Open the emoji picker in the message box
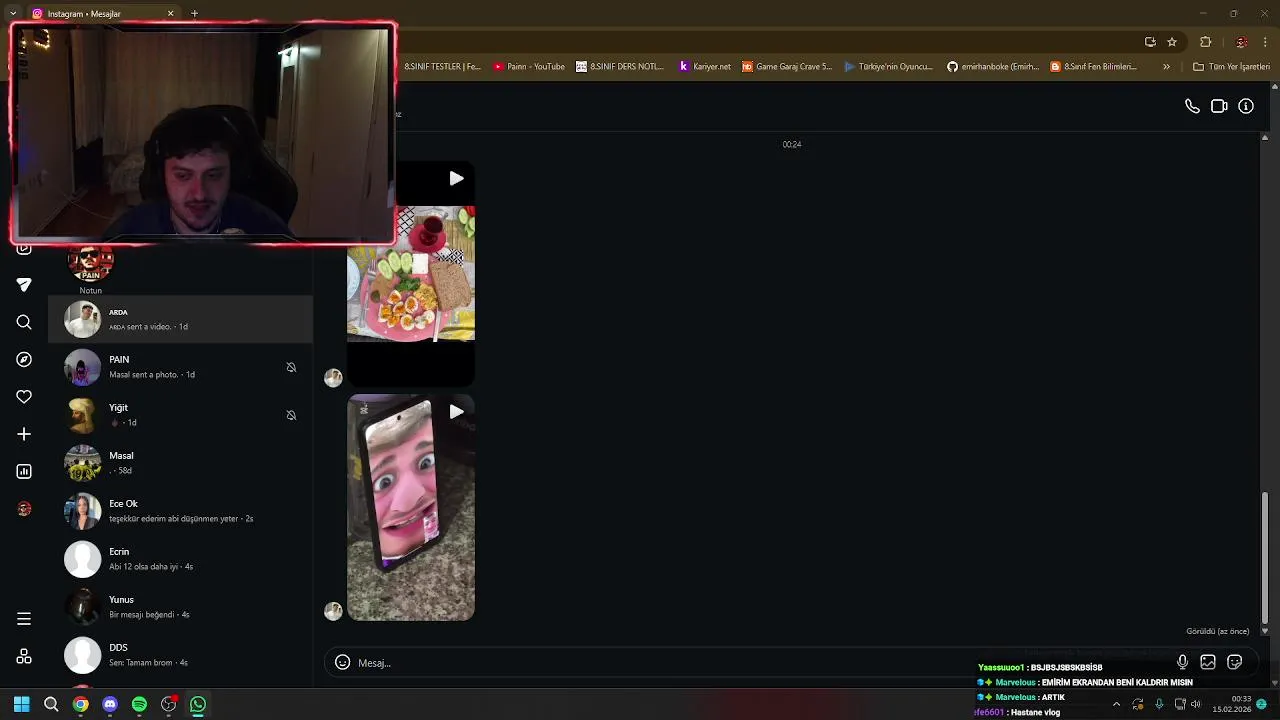The width and height of the screenshot is (1280, 720). [x=342, y=662]
